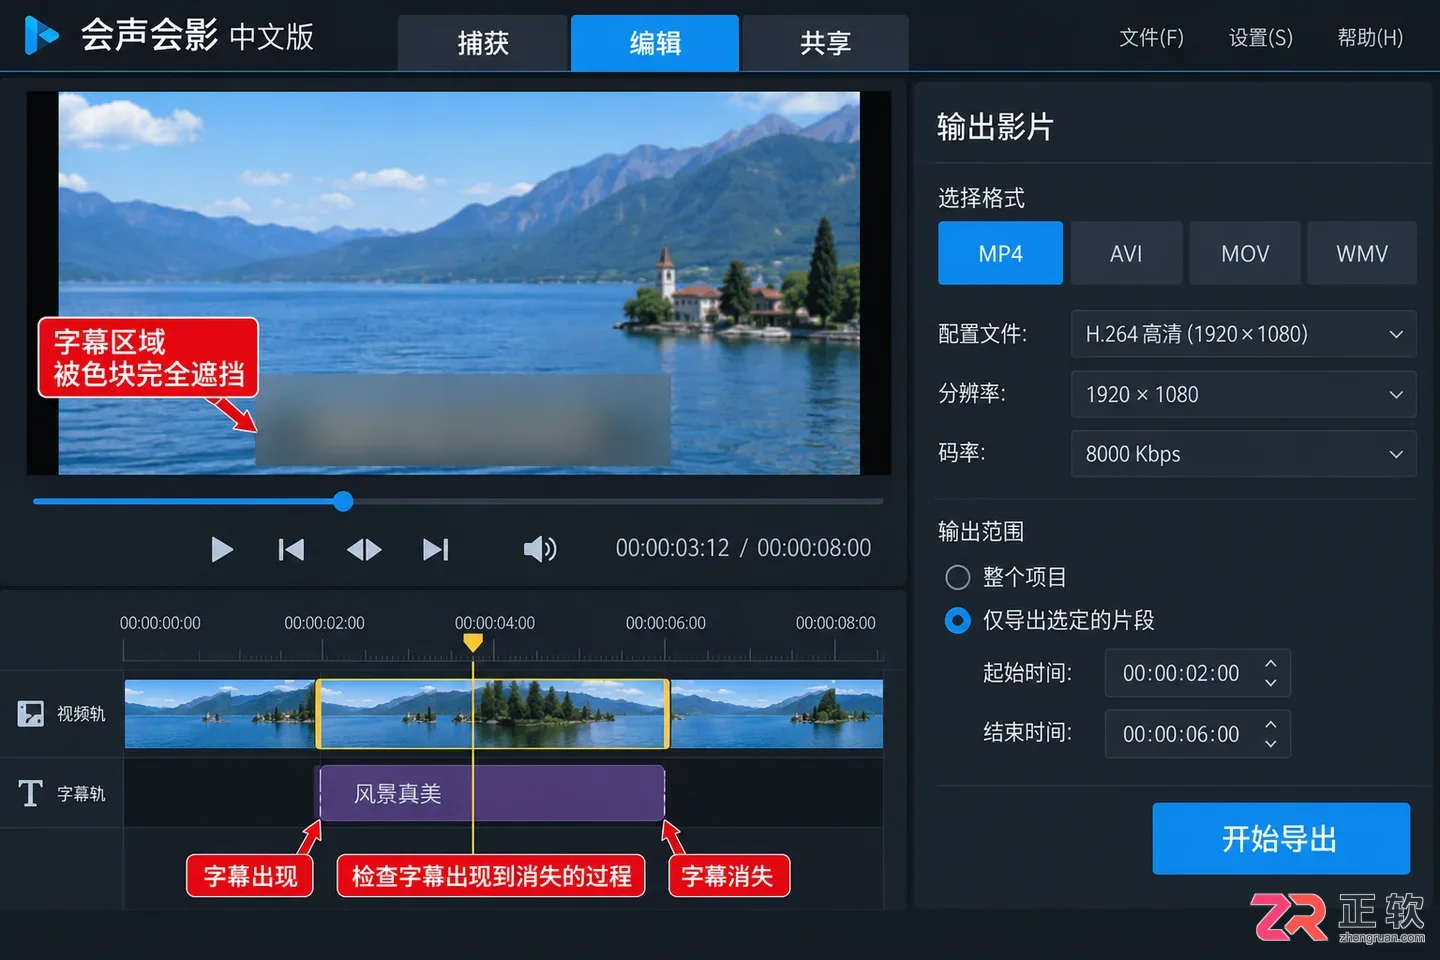The width and height of the screenshot is (1440, 960).
Task: Open the 配置文件 H.264 dropdown
Action: tap(1244, 334)
